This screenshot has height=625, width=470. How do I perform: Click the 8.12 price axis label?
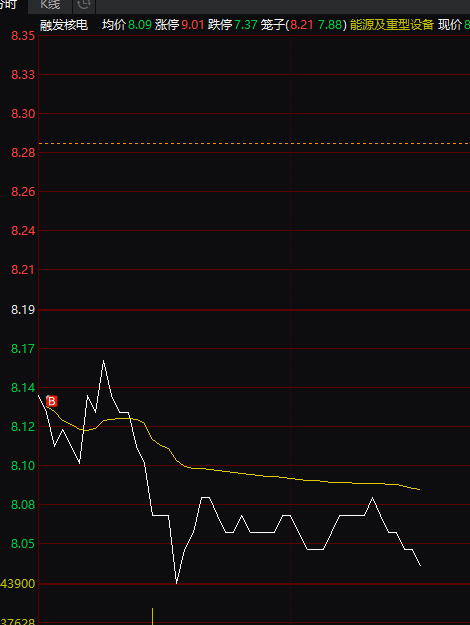click(23, 426)
